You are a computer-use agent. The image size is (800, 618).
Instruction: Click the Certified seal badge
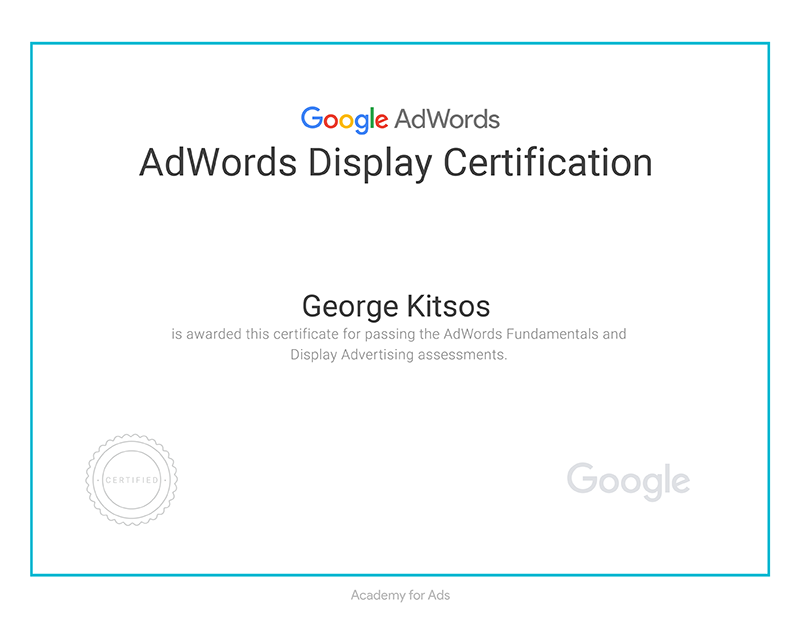click(x=132, y=480)
